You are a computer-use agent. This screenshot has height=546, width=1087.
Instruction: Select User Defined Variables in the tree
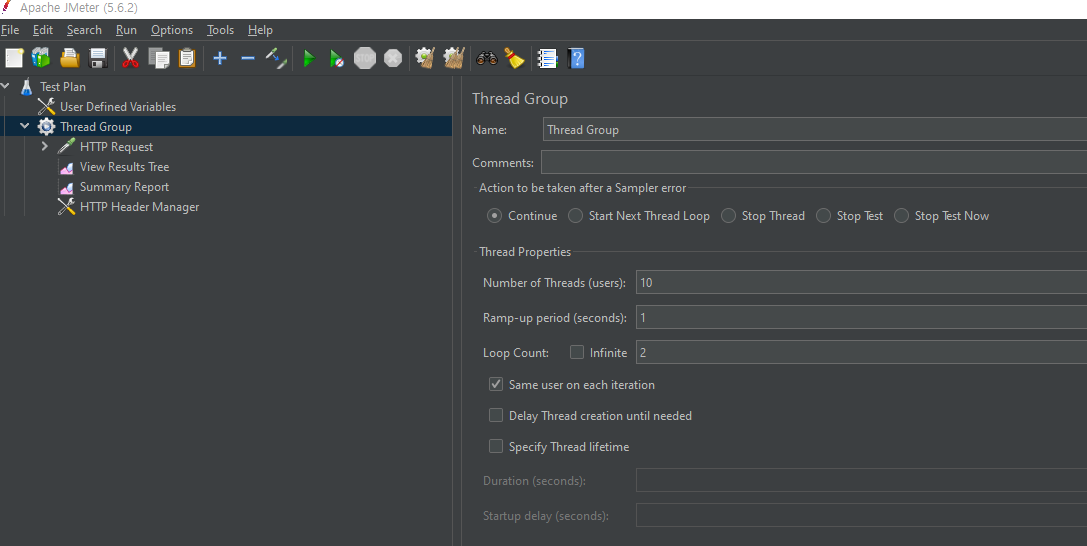tap(118, 107)
